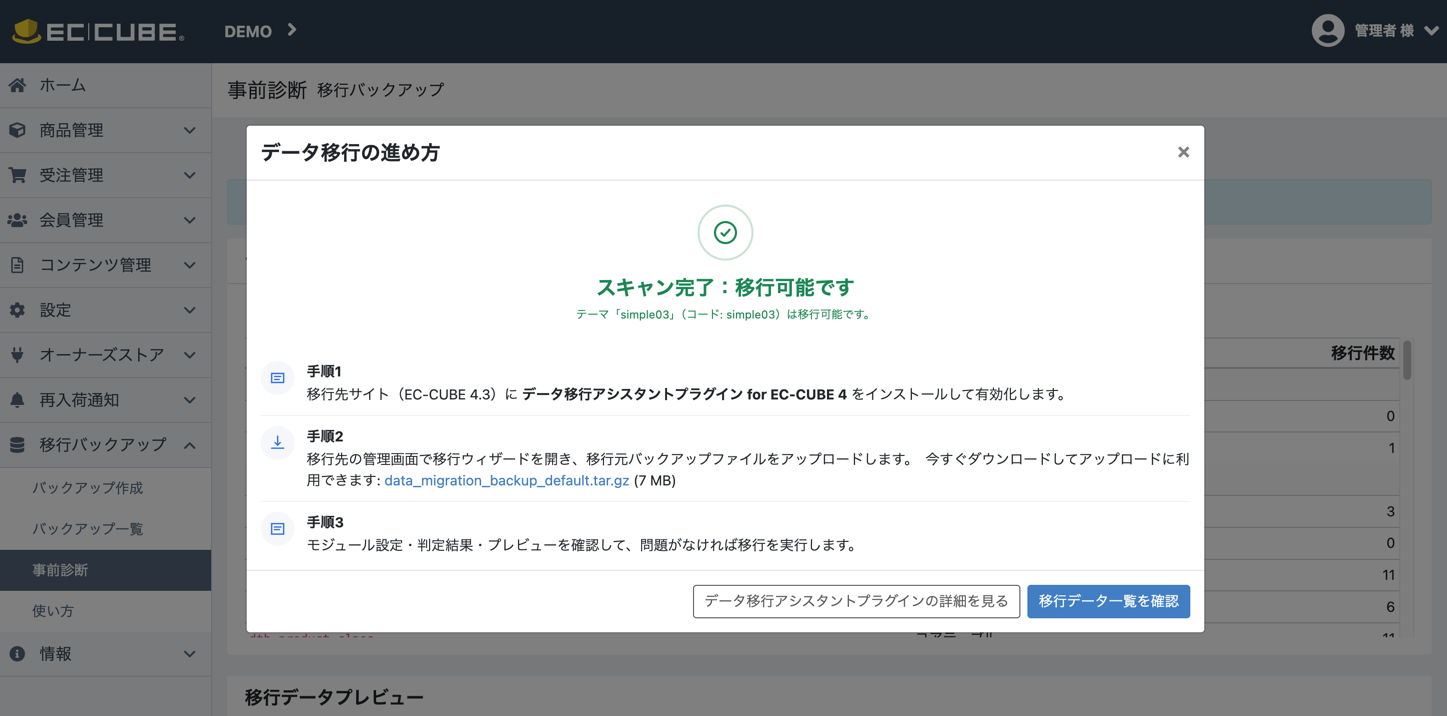Click the cart icon for 受注管理

pyautogui.click(x=17, y=175)
